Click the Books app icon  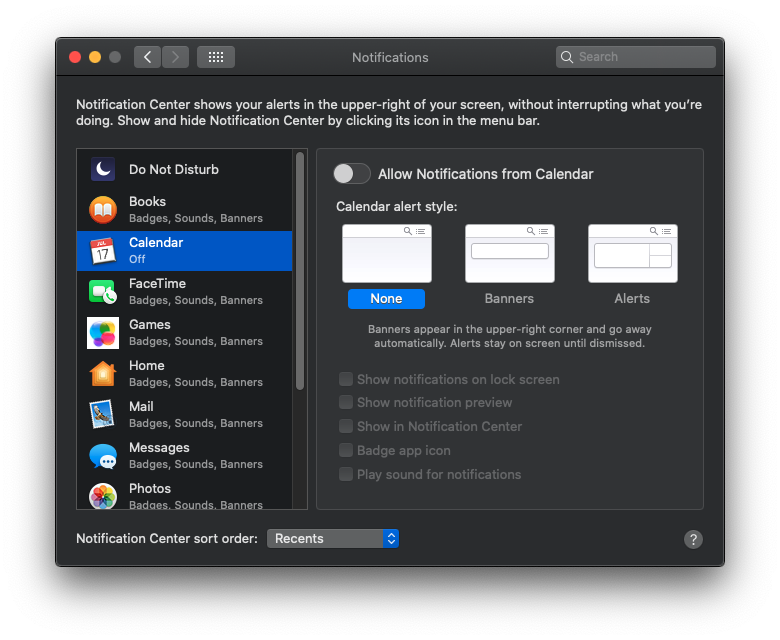click(103, 210)
